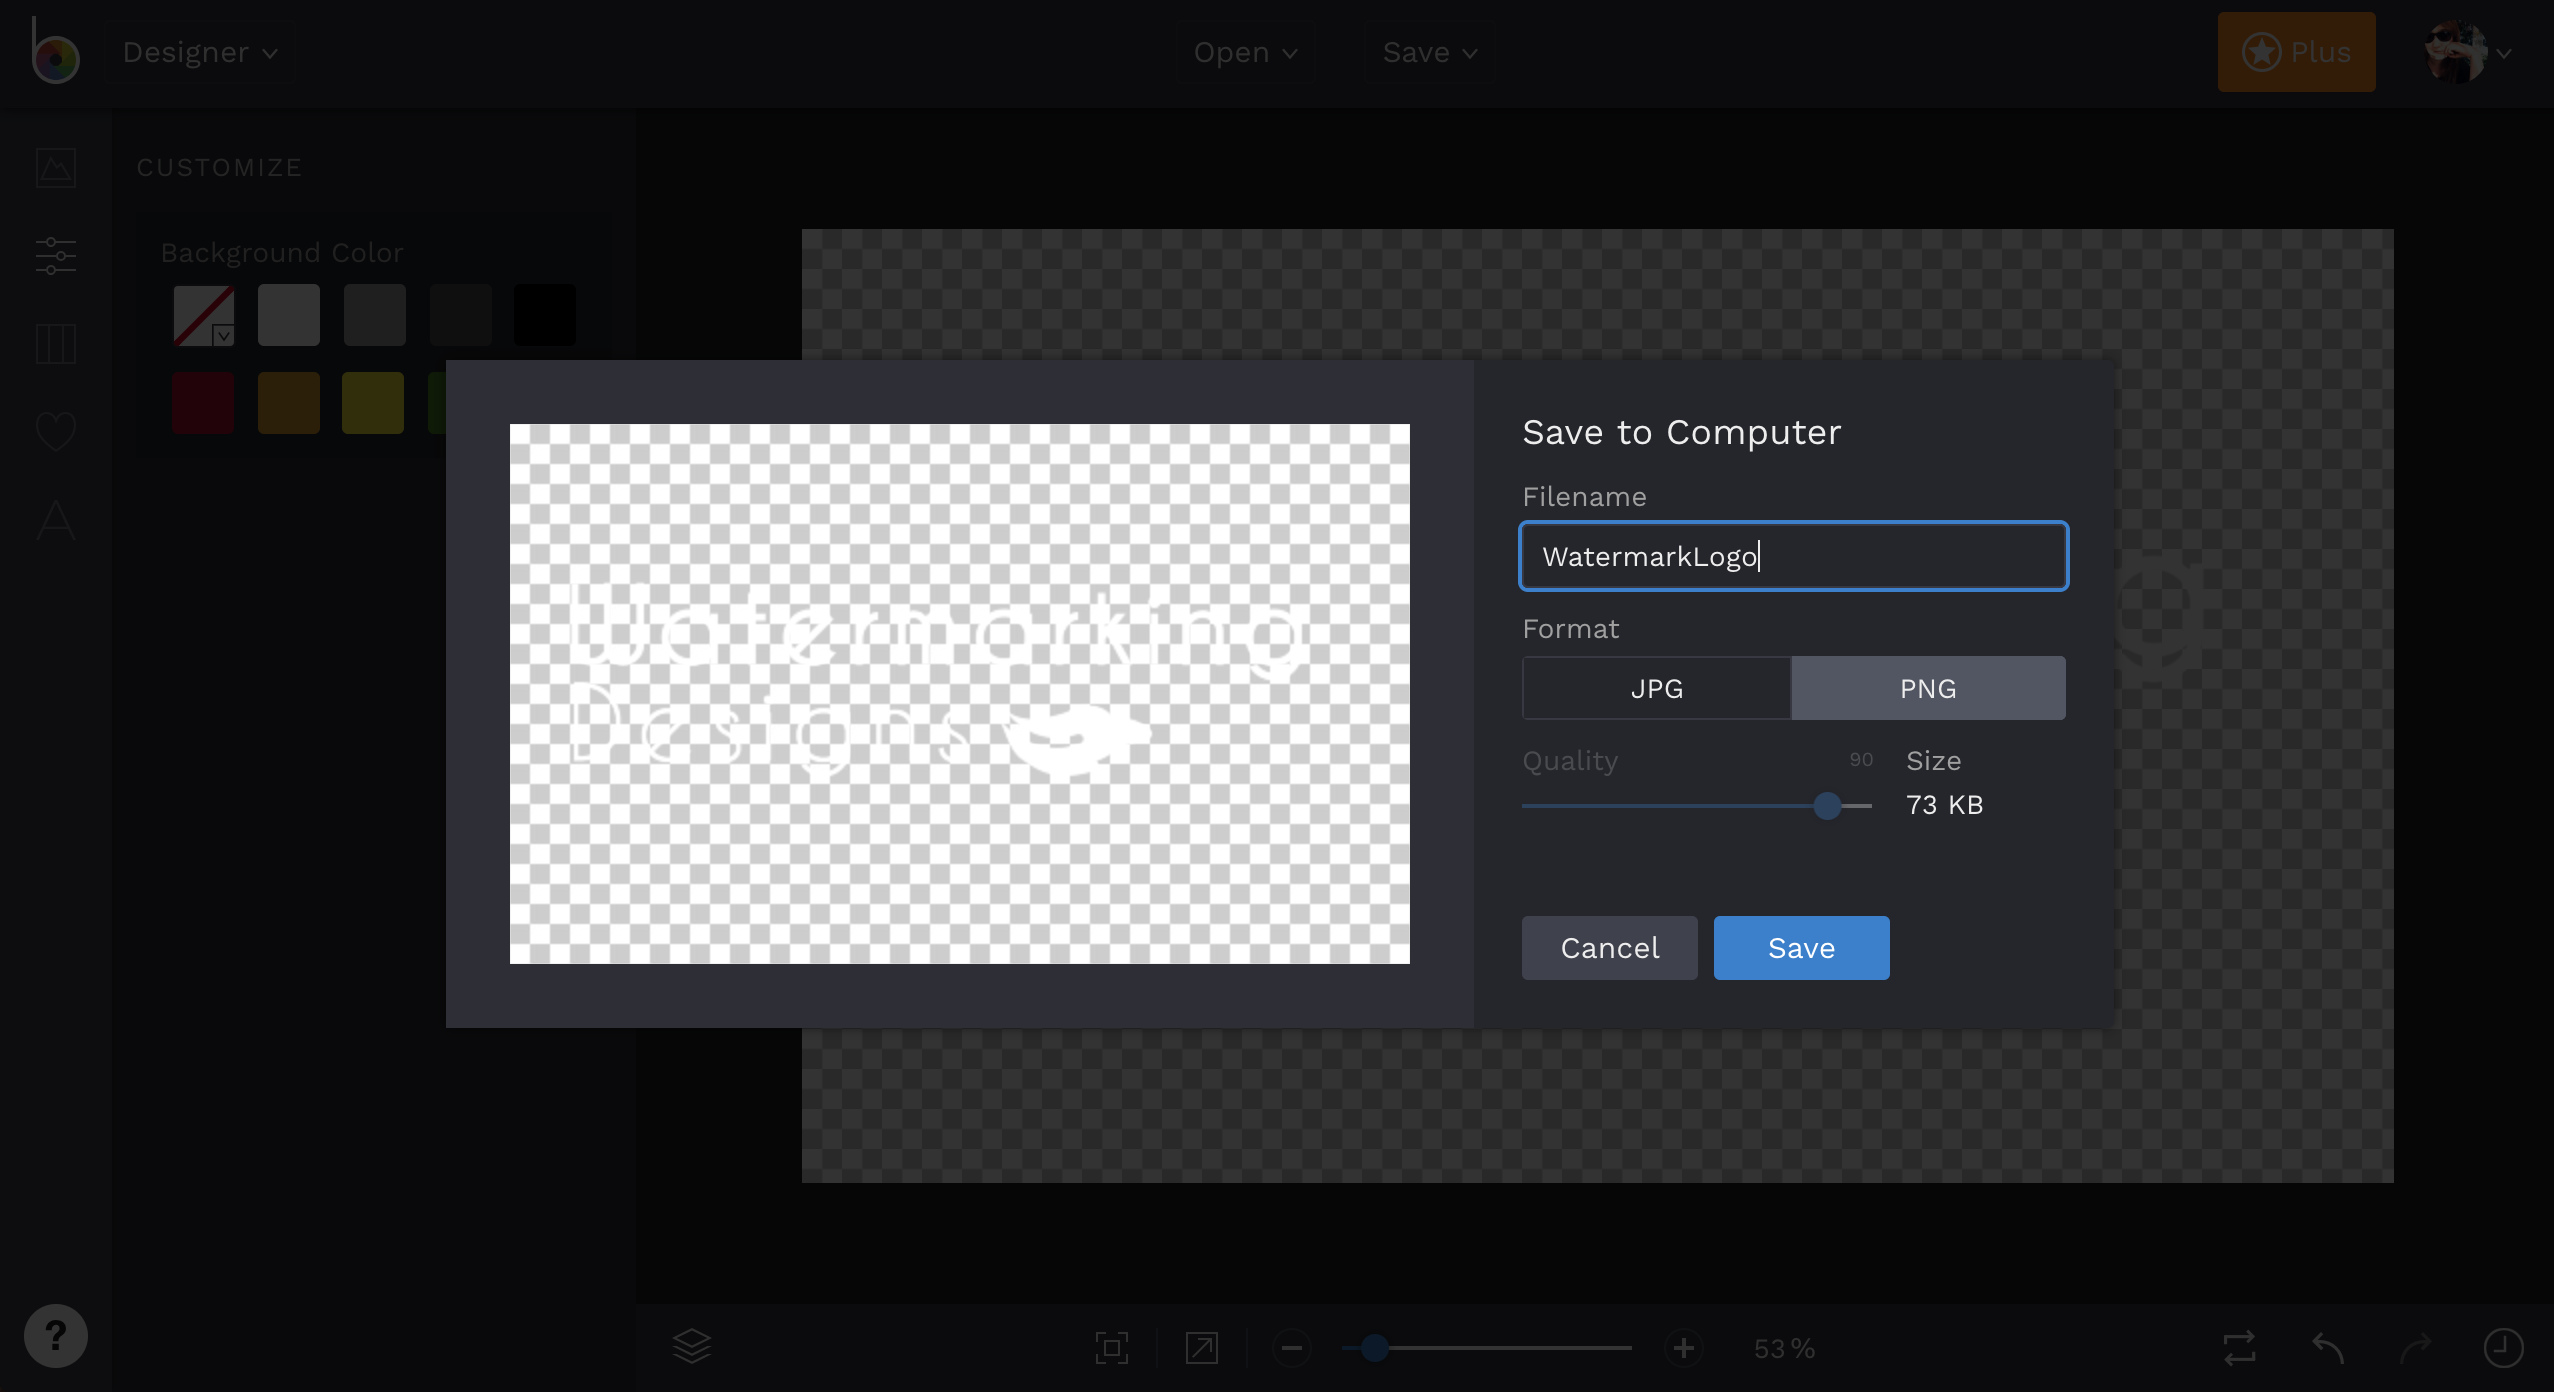Open the help question mark button
The image size is (2554, 1392).
[56, 1336]
